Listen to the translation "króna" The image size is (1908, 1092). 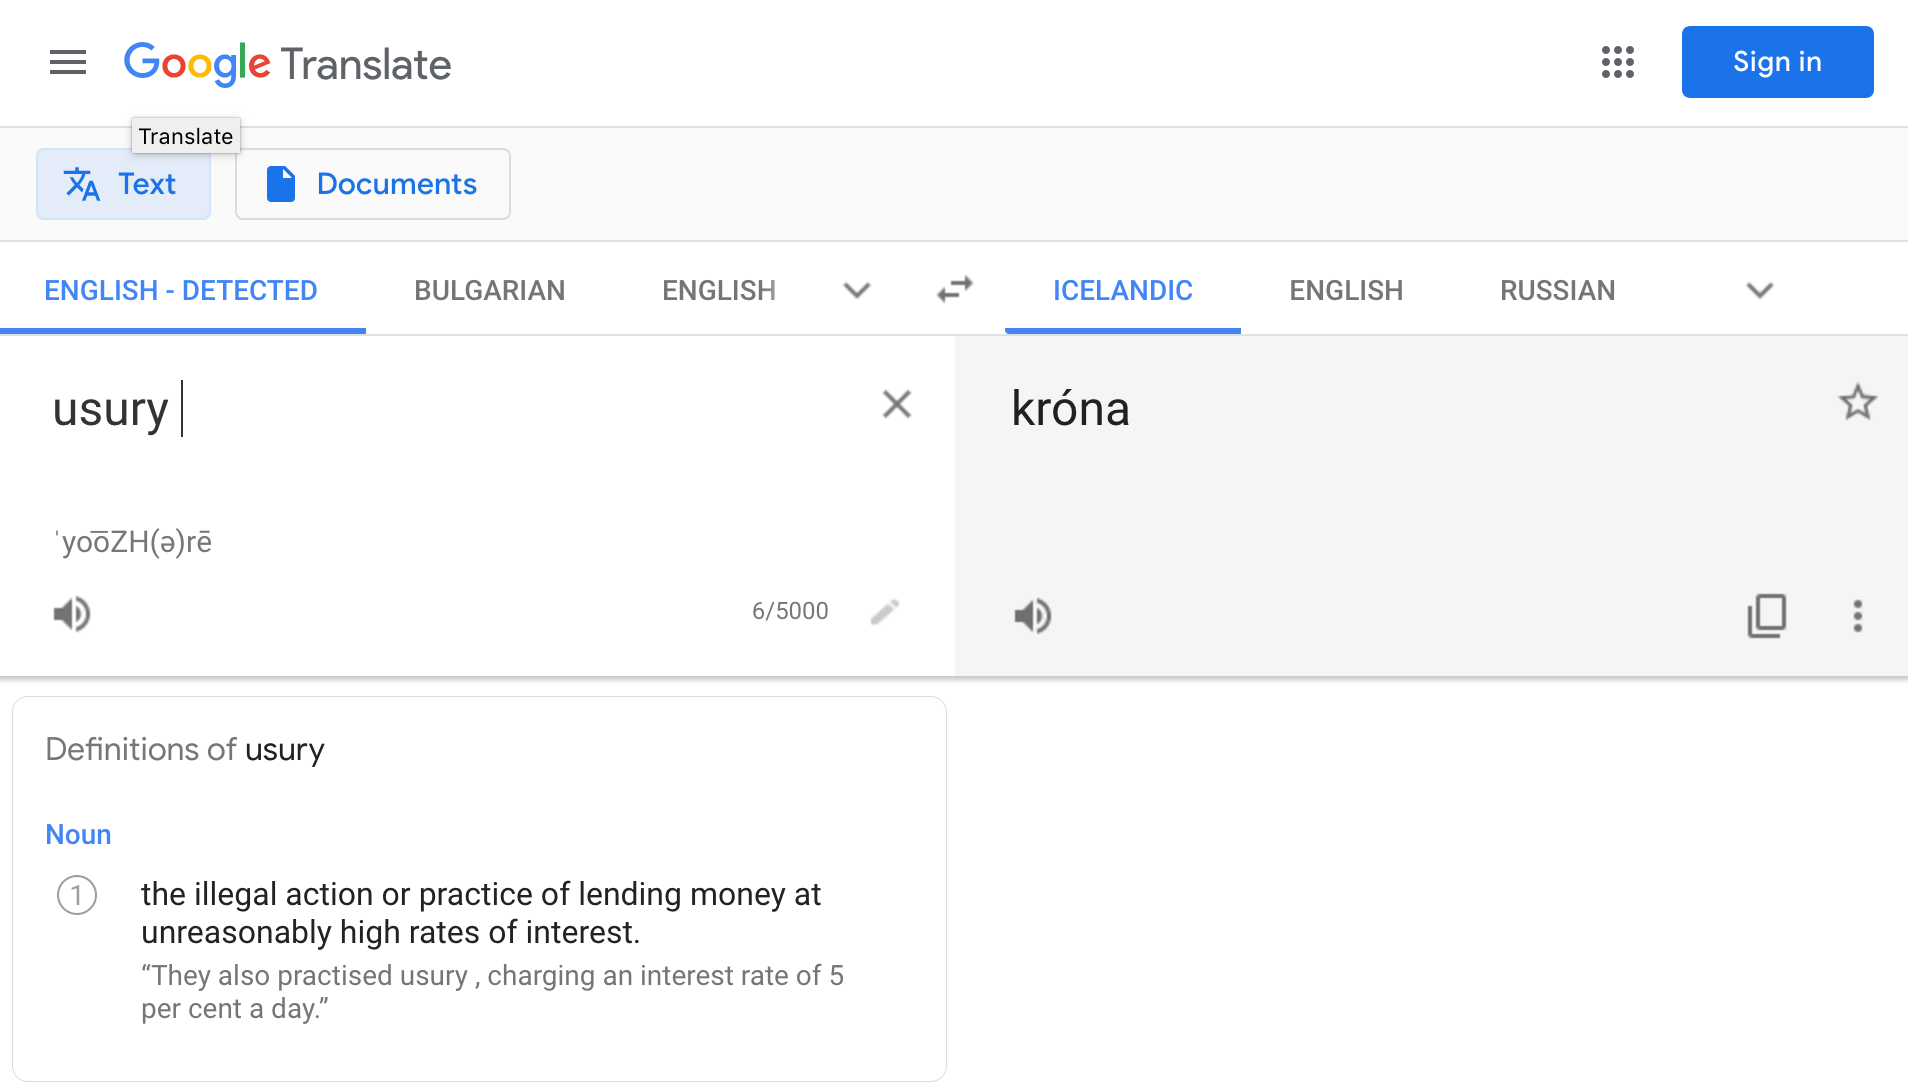click(x=1032, y=616)
